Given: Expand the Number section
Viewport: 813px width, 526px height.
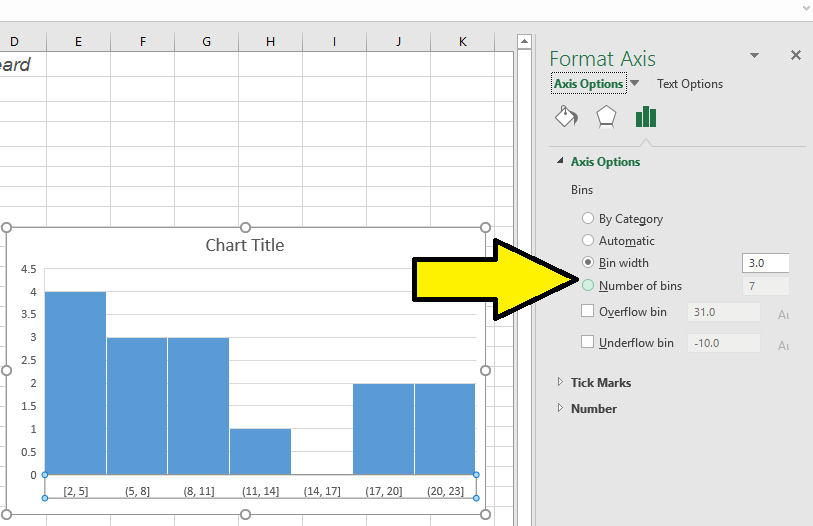Looking at the screenshot, I should [593, 409].
